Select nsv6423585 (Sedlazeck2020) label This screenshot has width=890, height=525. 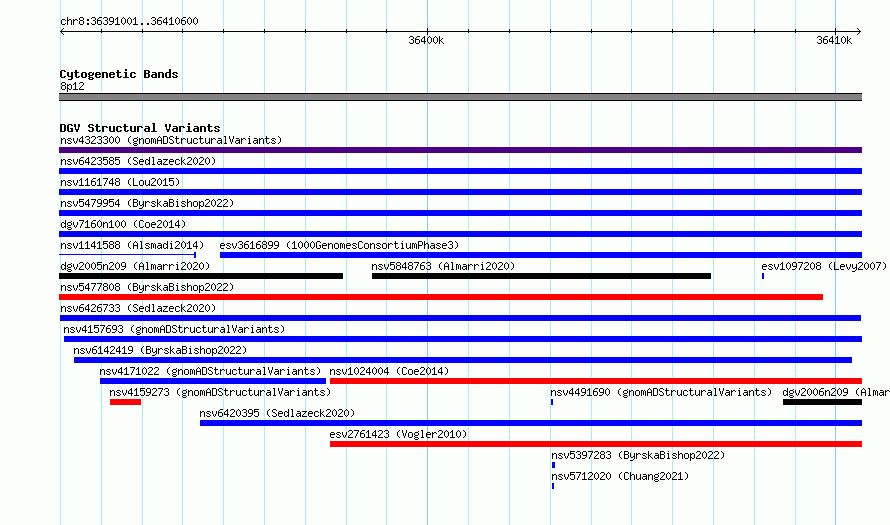(138, 161)
